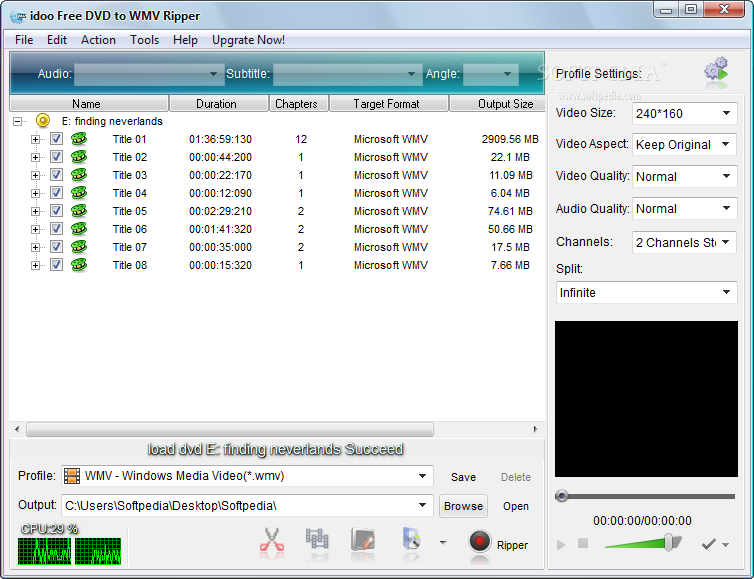Open the snapshot checkmark dropdown arrow

[x=726, y=545]
